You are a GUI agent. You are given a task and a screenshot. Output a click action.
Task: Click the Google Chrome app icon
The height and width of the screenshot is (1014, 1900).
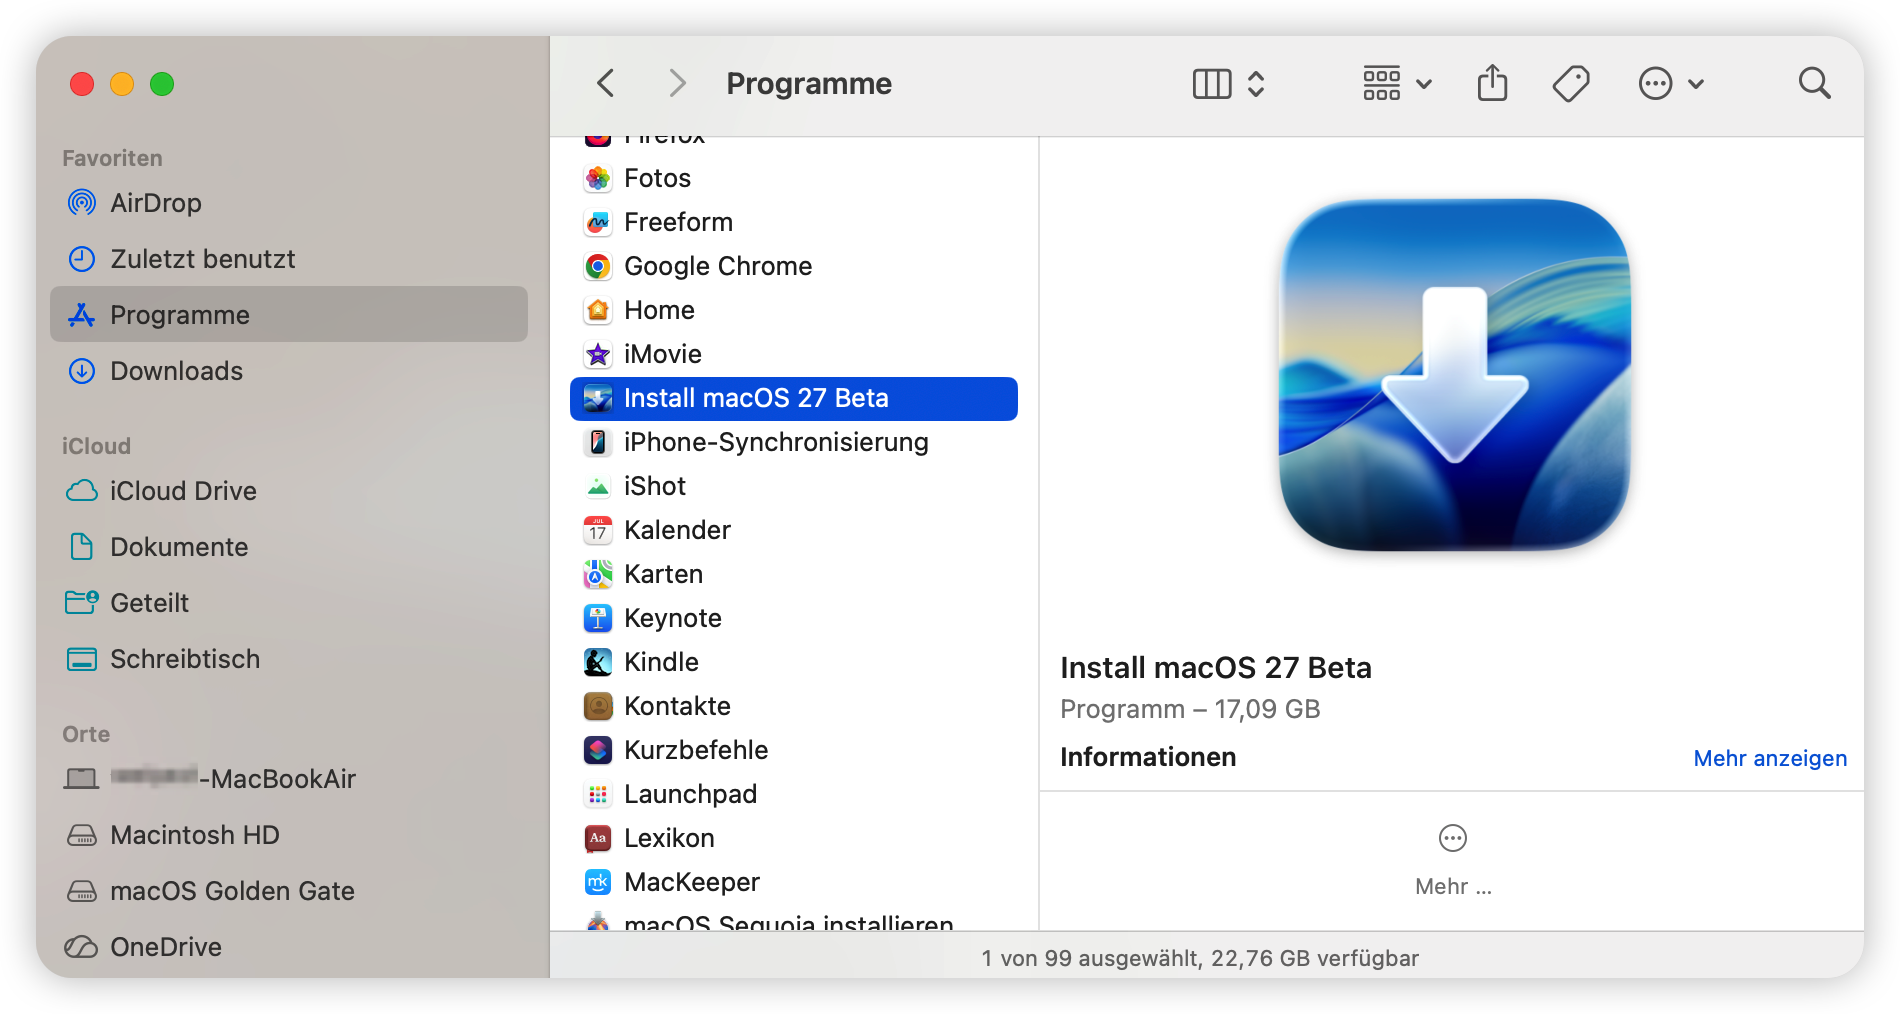click(598, 266)
